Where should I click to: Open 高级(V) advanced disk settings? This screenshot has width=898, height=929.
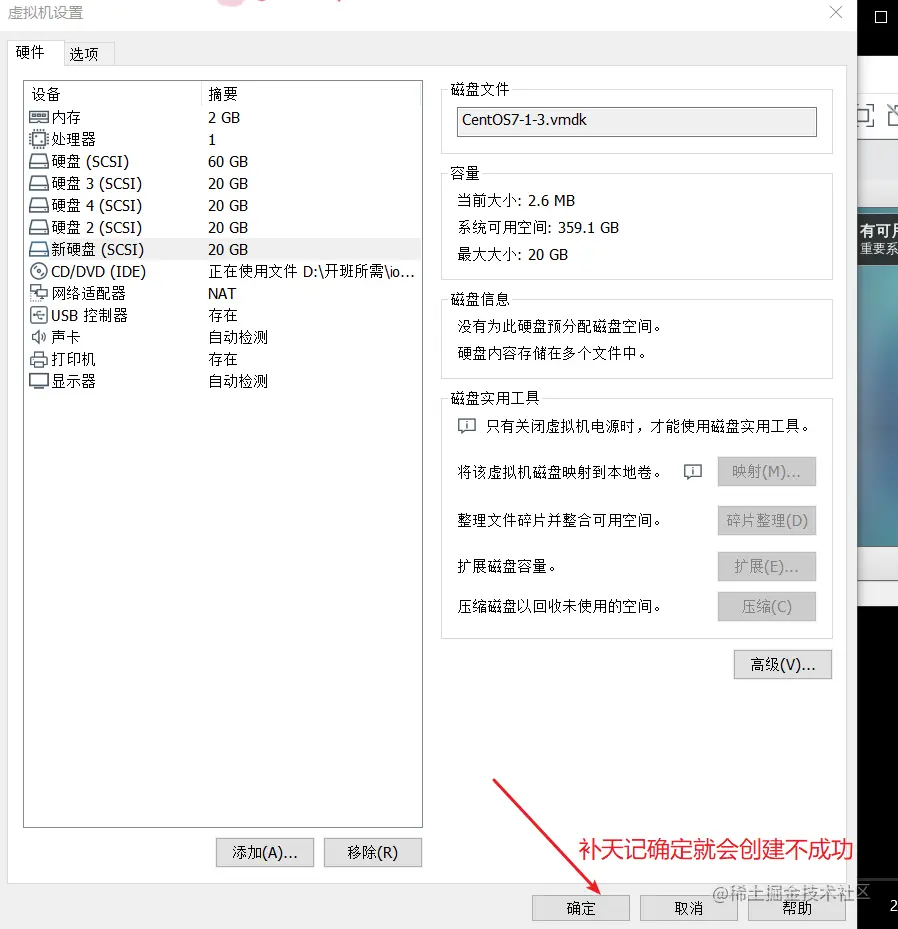(x=782, y=664)
